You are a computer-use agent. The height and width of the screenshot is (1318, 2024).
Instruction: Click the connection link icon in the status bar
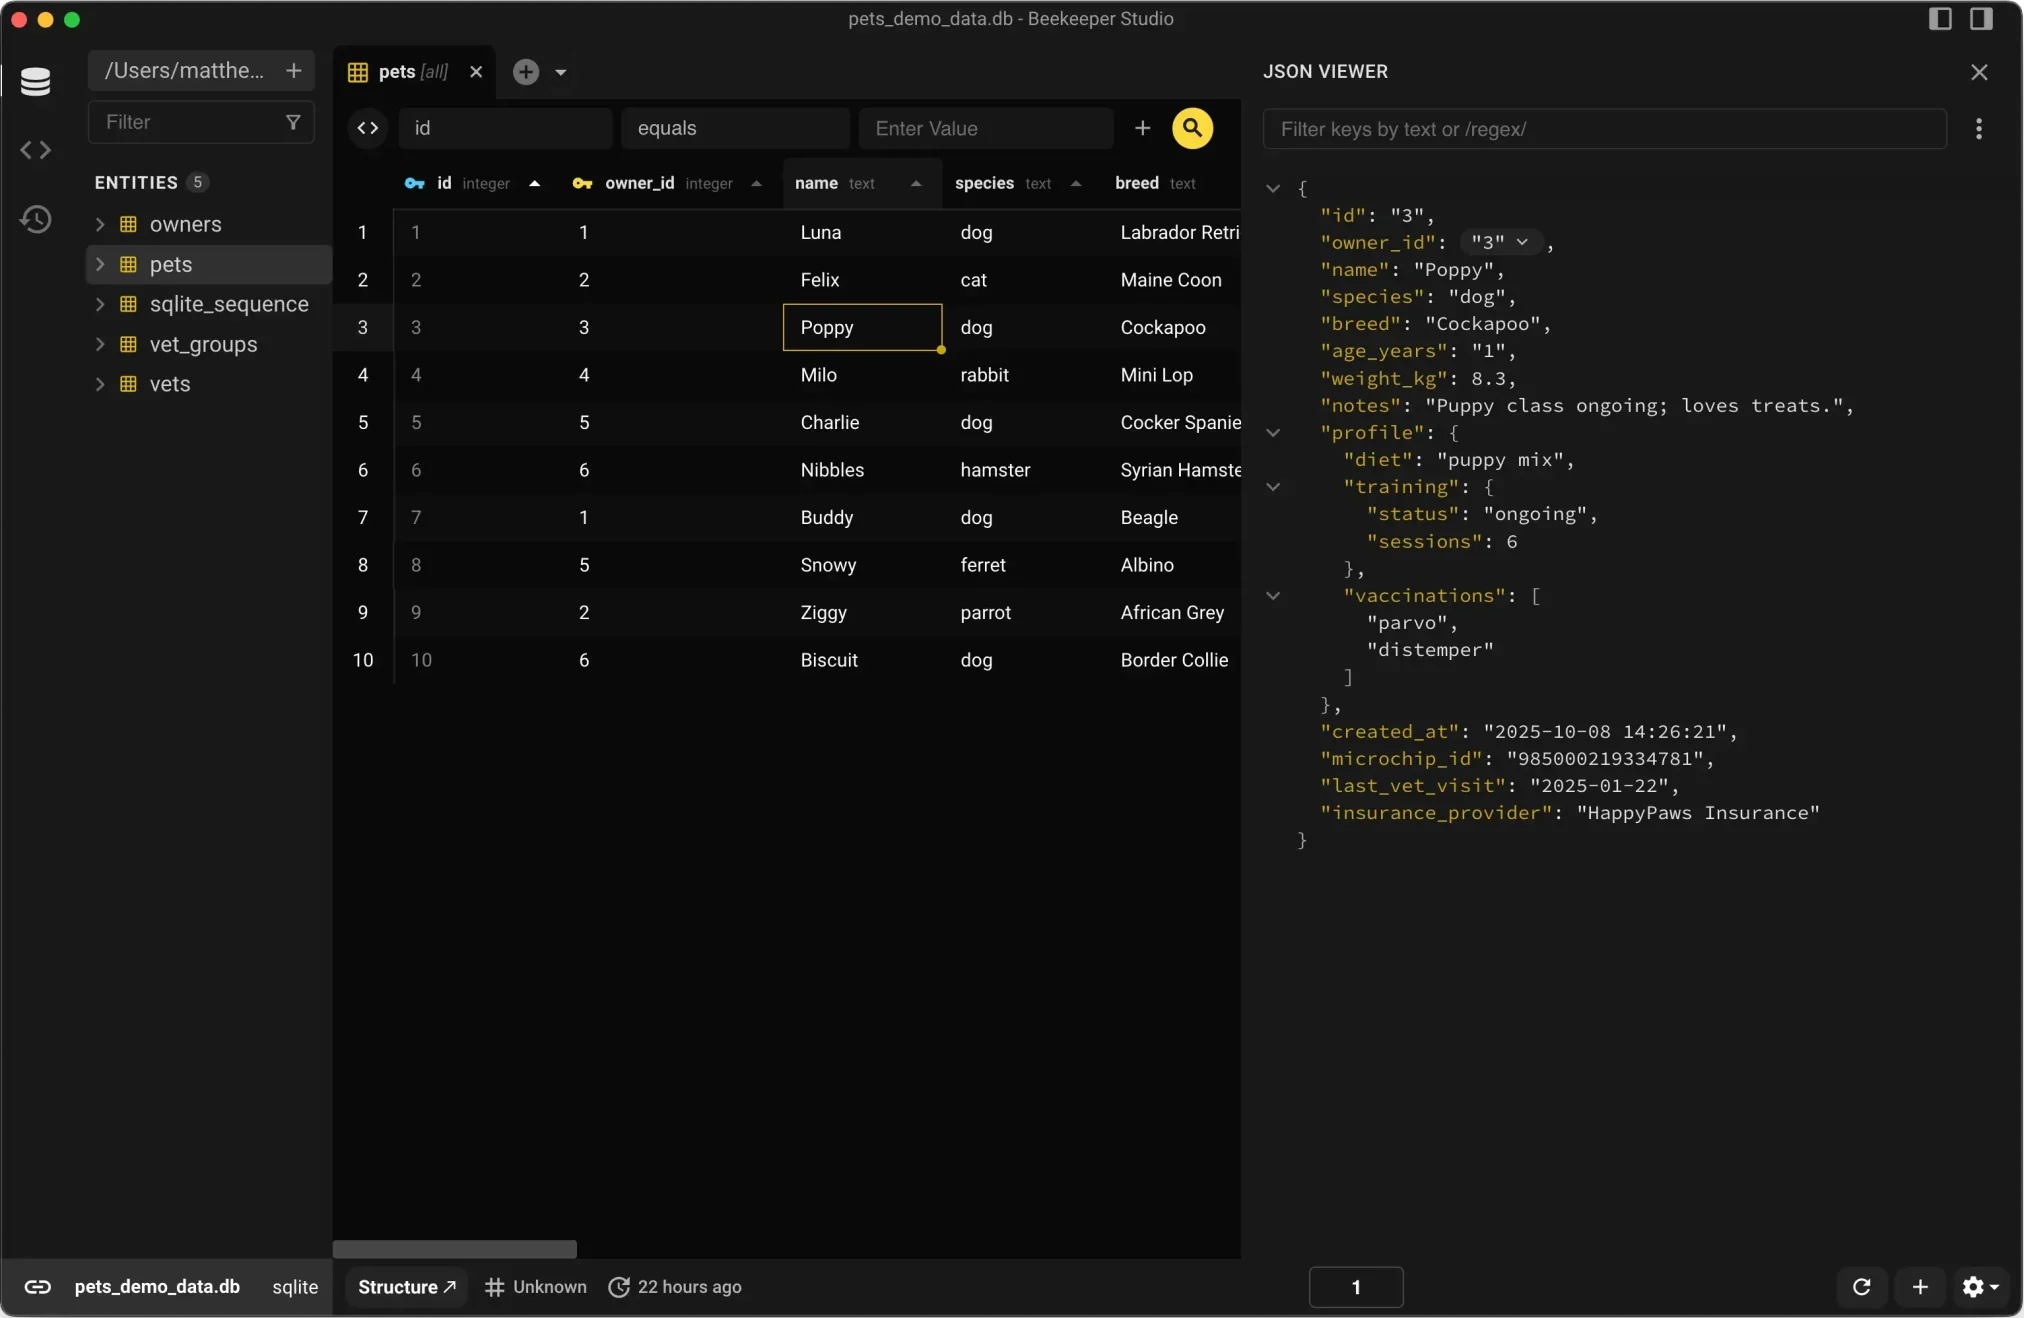pyautogui.click(x=38, y=1287)
